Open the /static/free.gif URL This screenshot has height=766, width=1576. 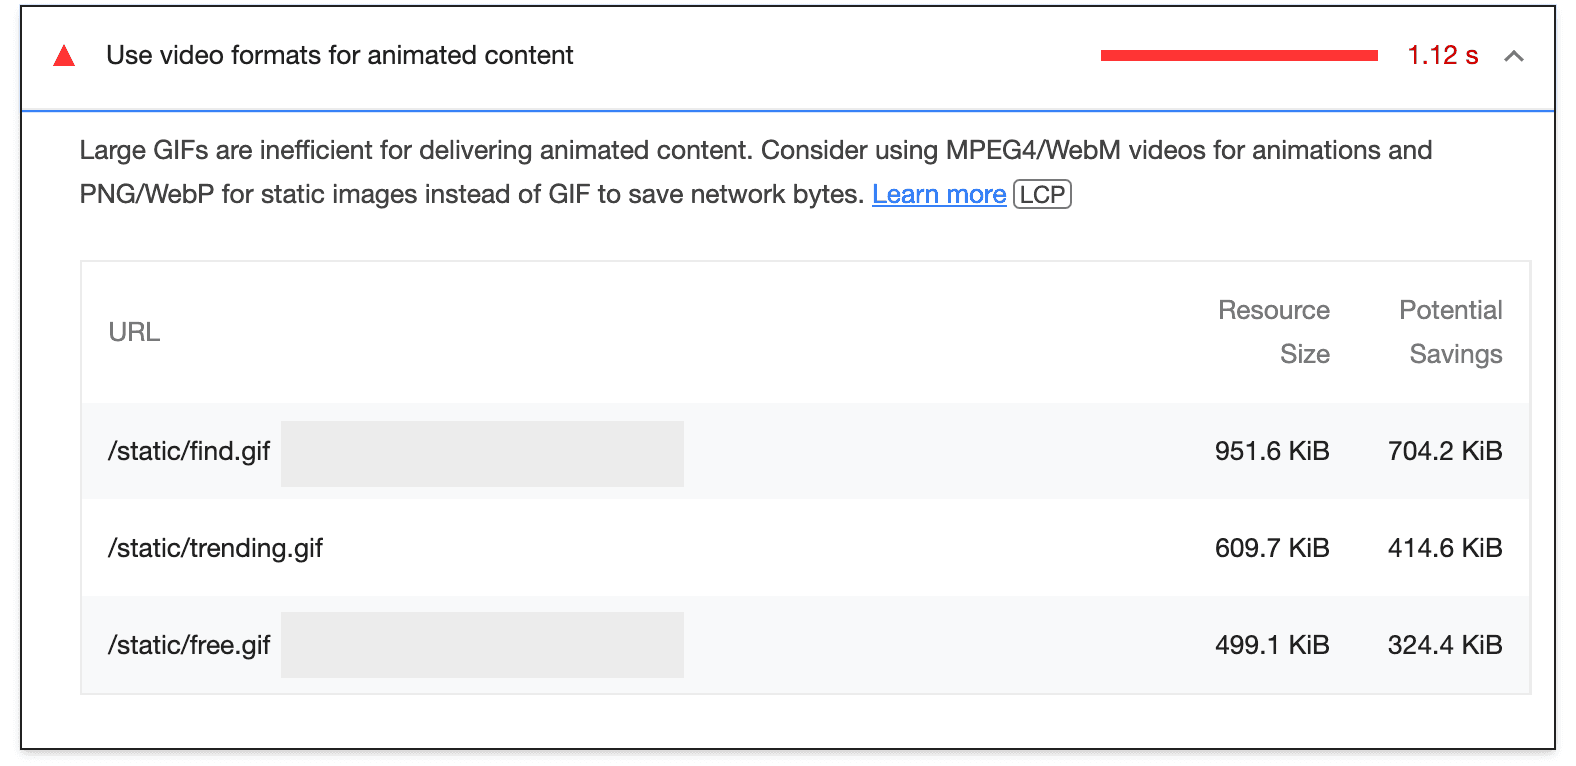(189, 645)
